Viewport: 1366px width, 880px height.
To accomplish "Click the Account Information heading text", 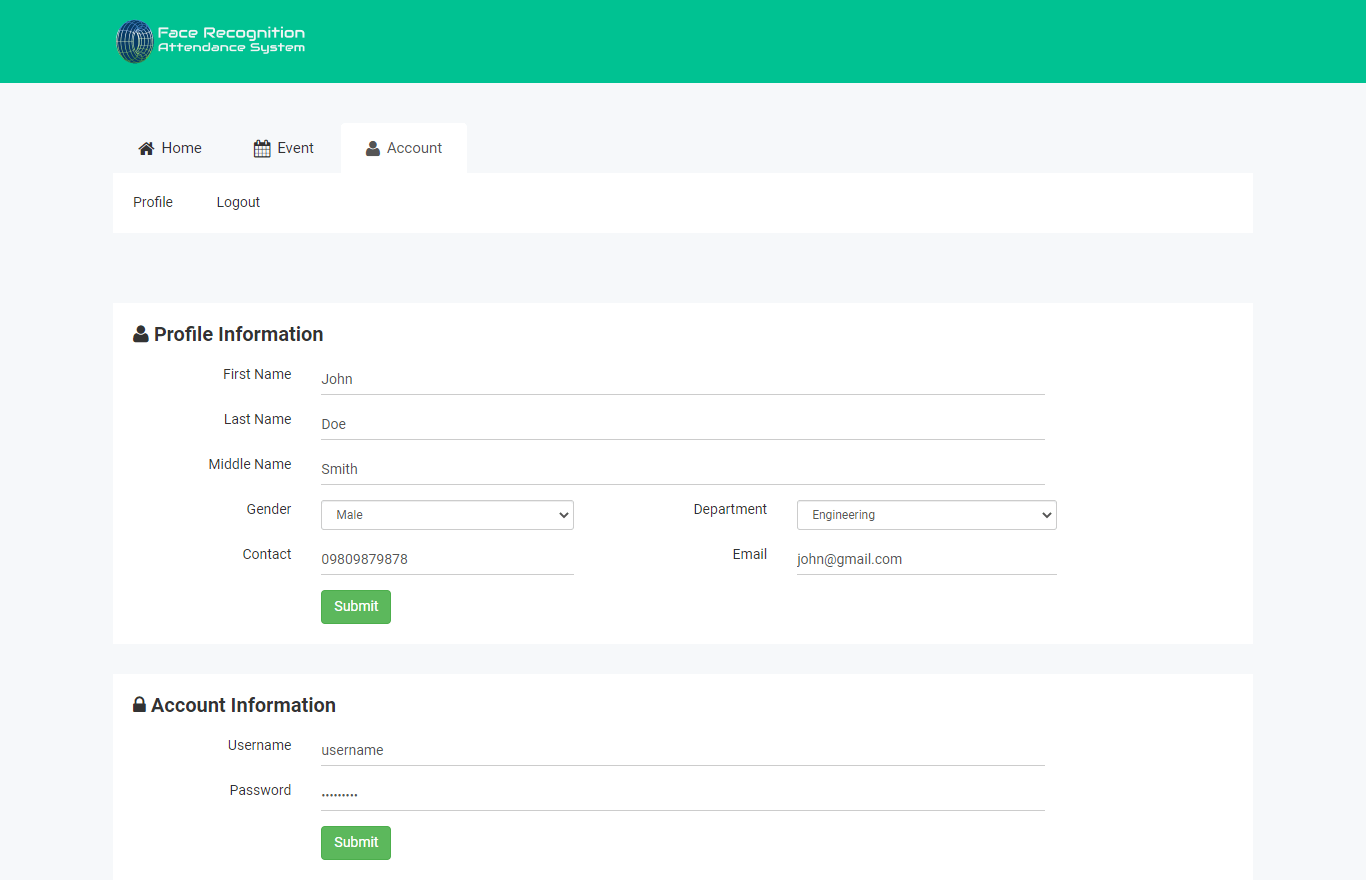I will [x=243, y=705].
